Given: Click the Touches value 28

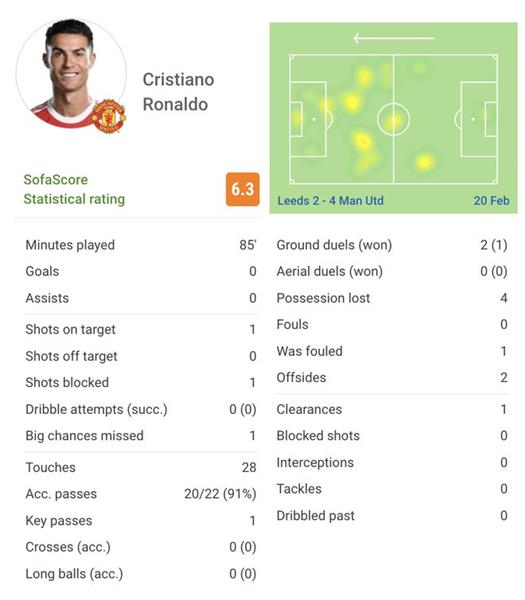Looking at the screenshot, I should click(249, 467).
